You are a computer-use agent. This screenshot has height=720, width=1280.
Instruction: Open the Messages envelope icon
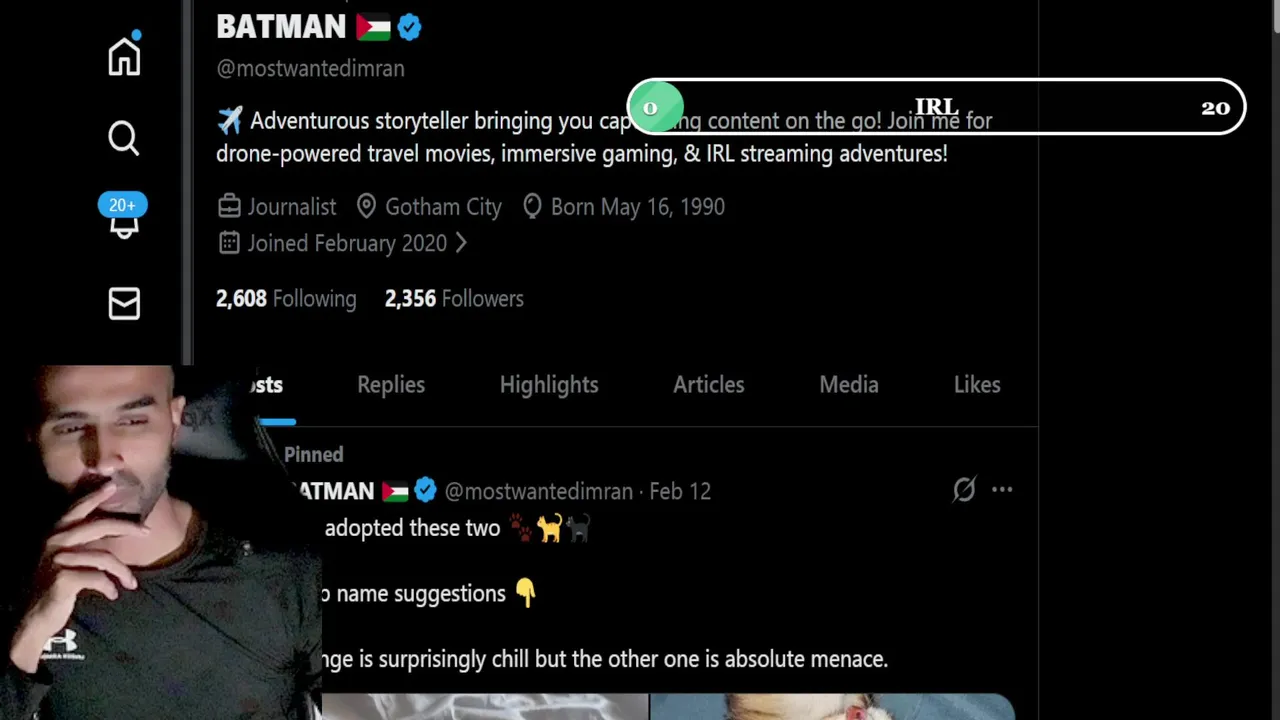(124, 304)
